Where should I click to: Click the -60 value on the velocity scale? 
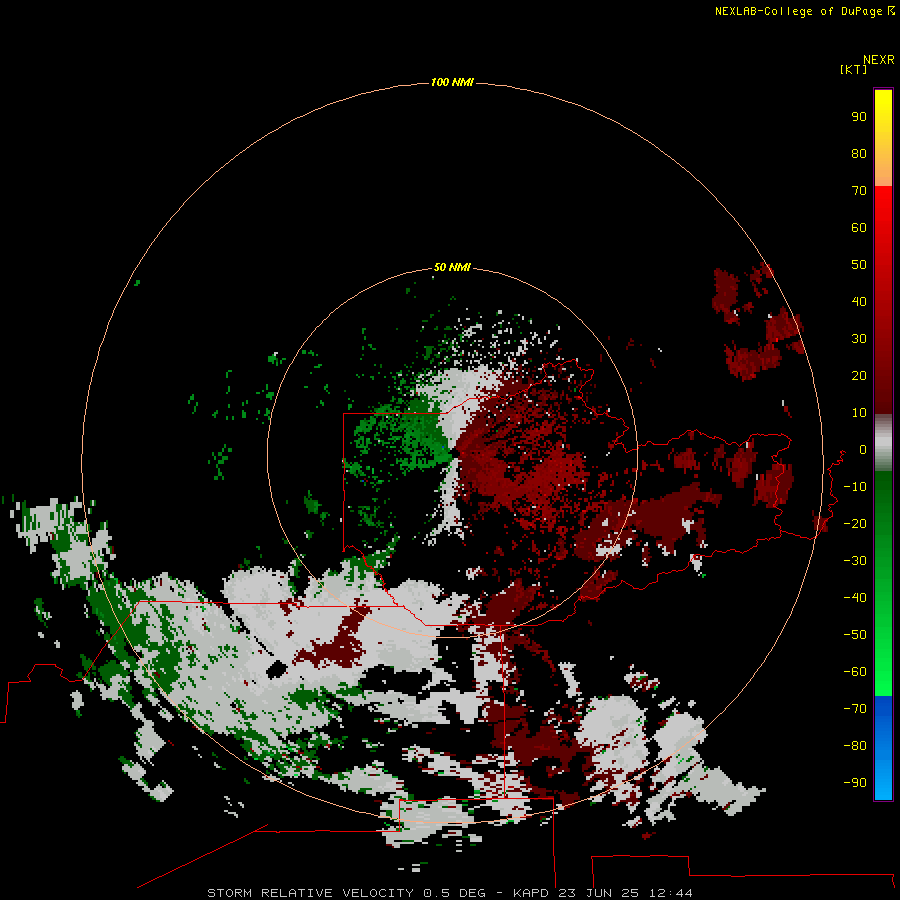[855, 672]
